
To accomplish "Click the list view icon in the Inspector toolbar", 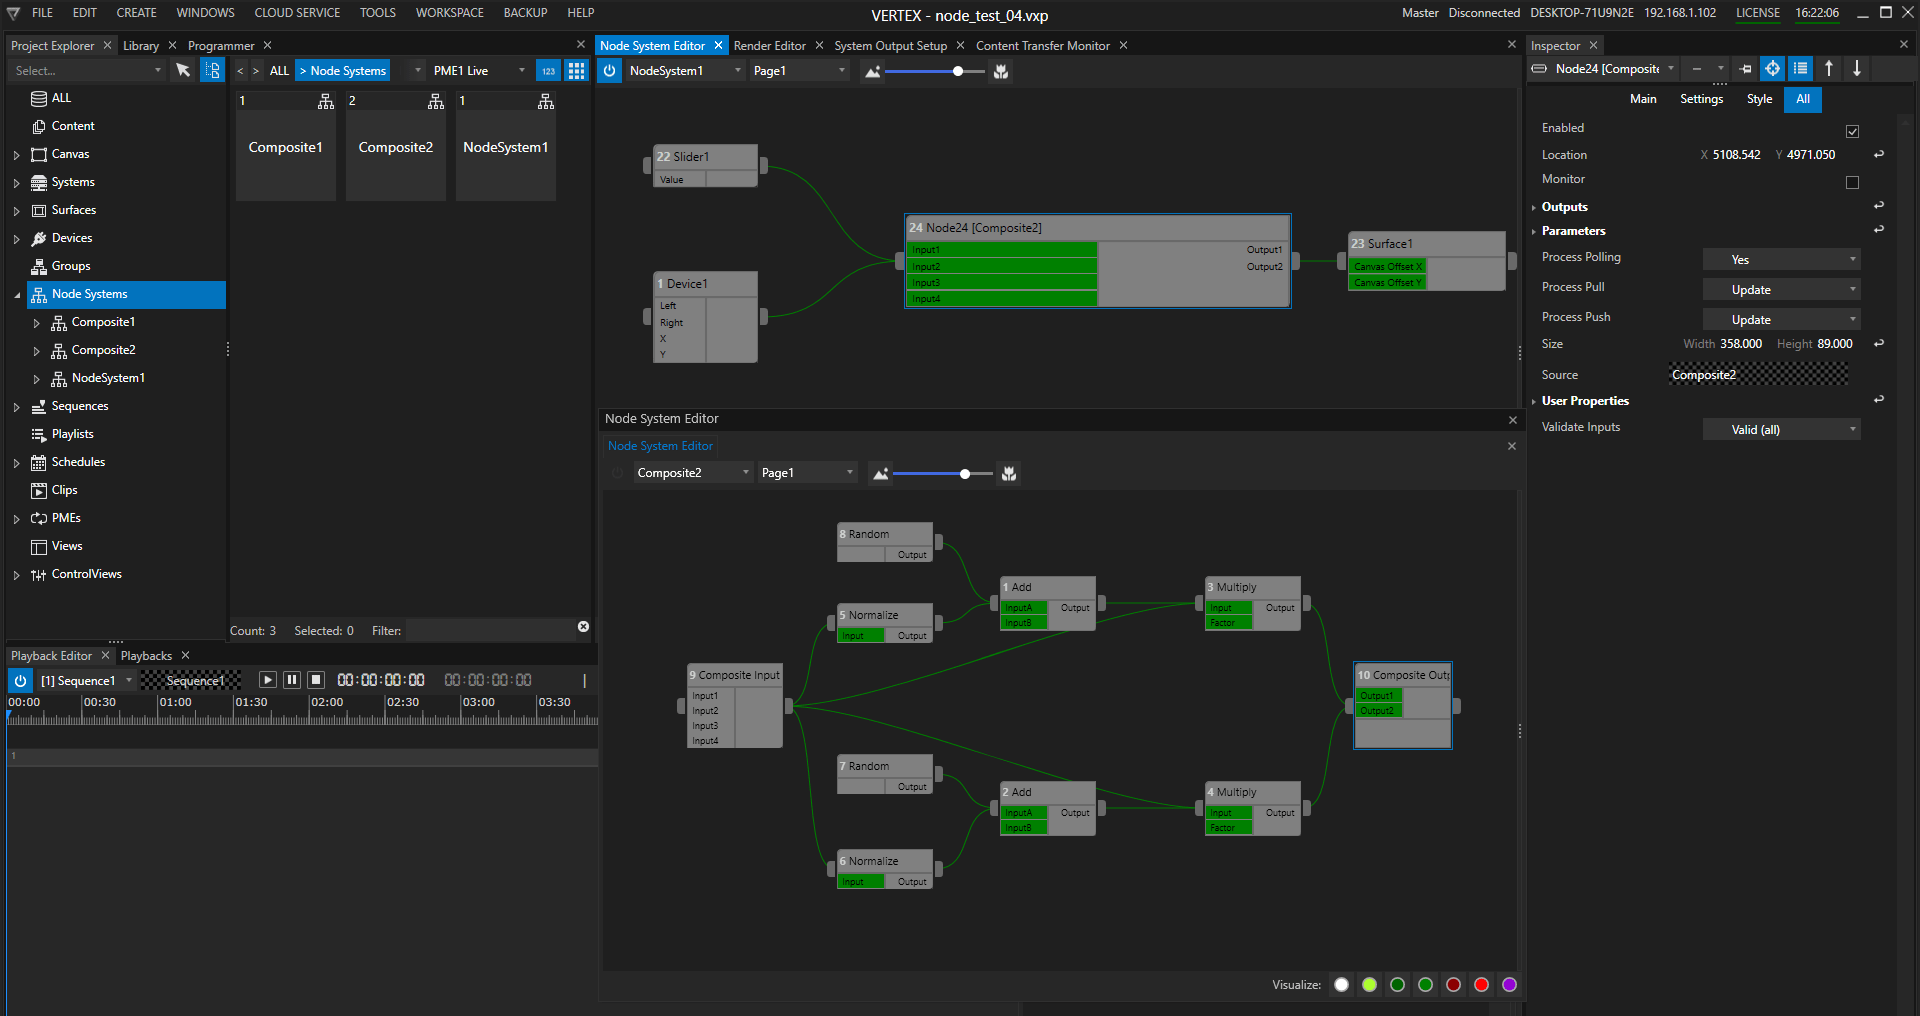I will tap(1801, 68).
